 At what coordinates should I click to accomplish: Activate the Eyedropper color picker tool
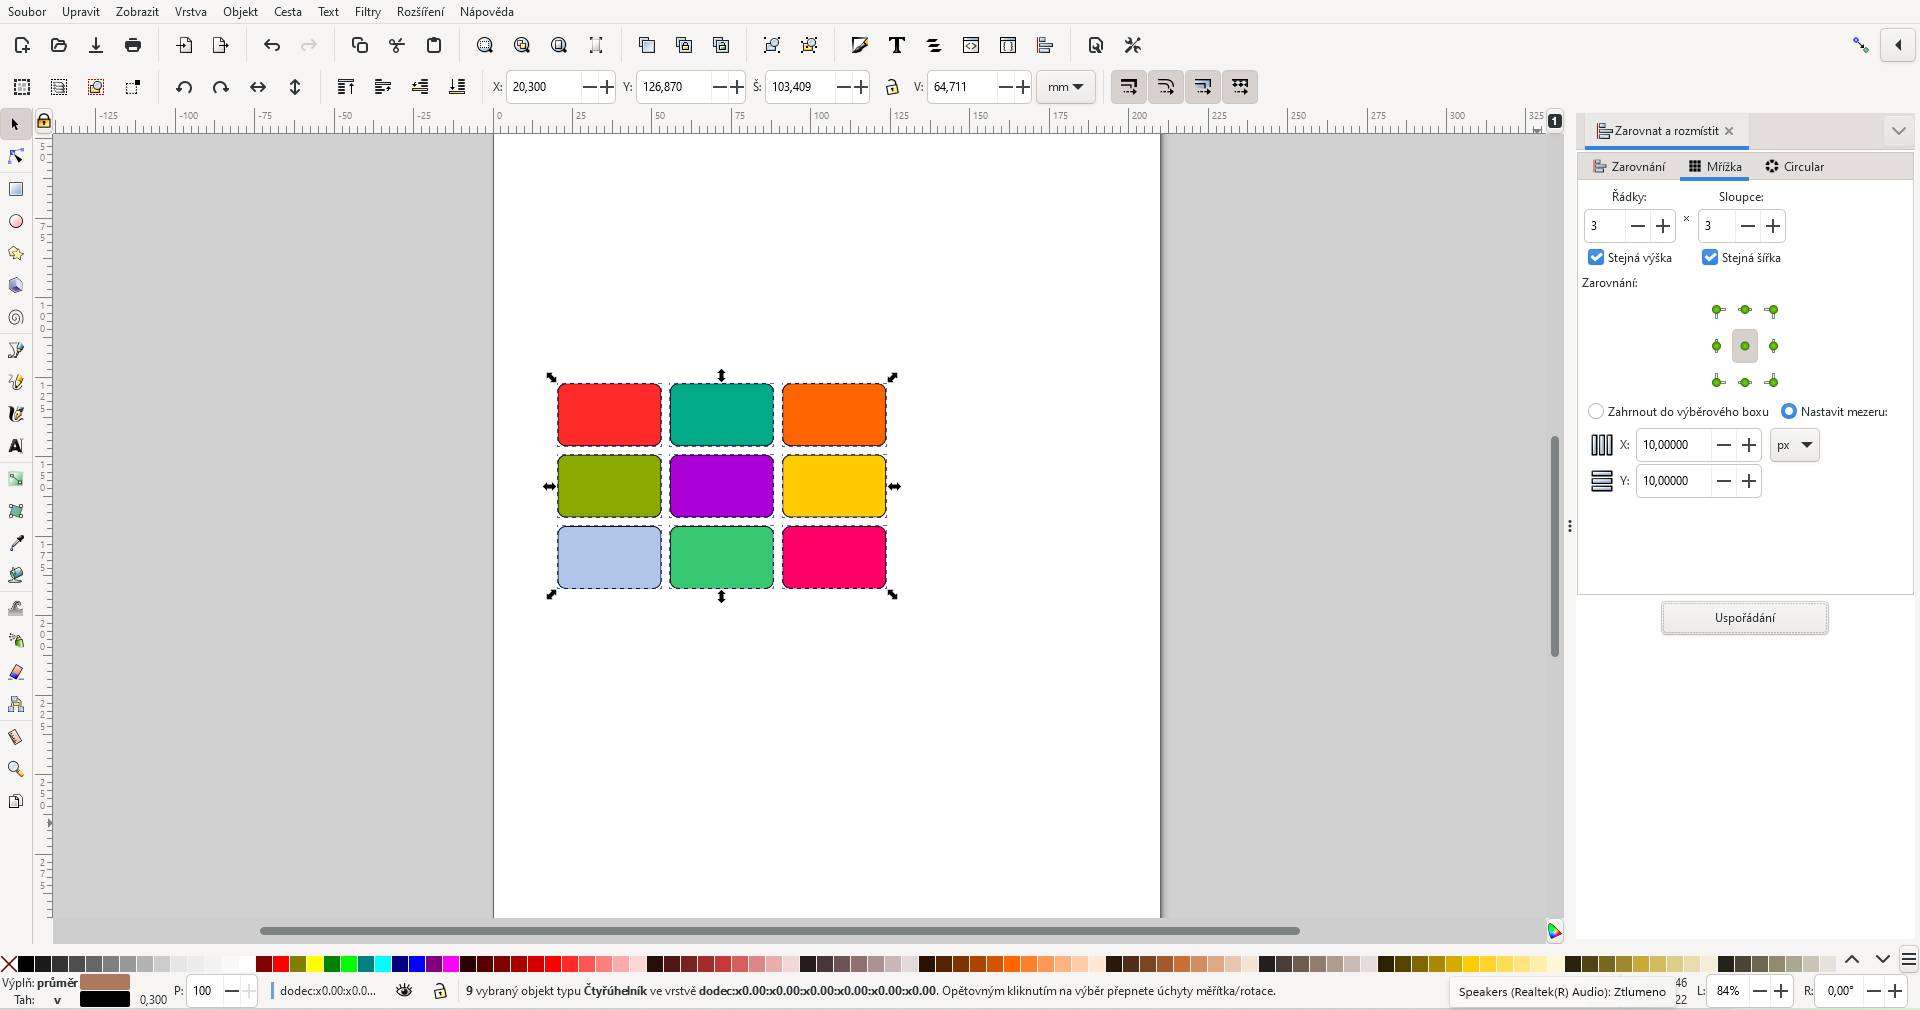coord(16,544)
